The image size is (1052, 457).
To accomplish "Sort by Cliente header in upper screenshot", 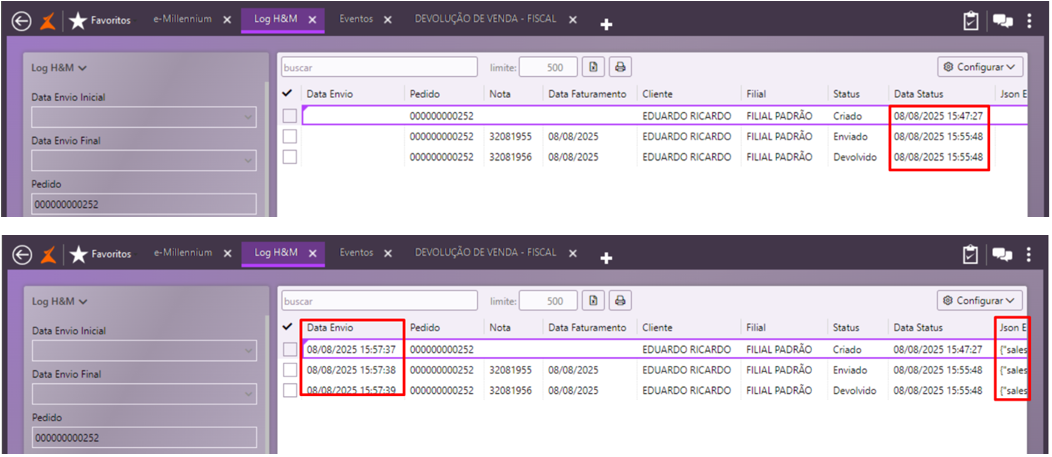I will (x=658, y=95).
